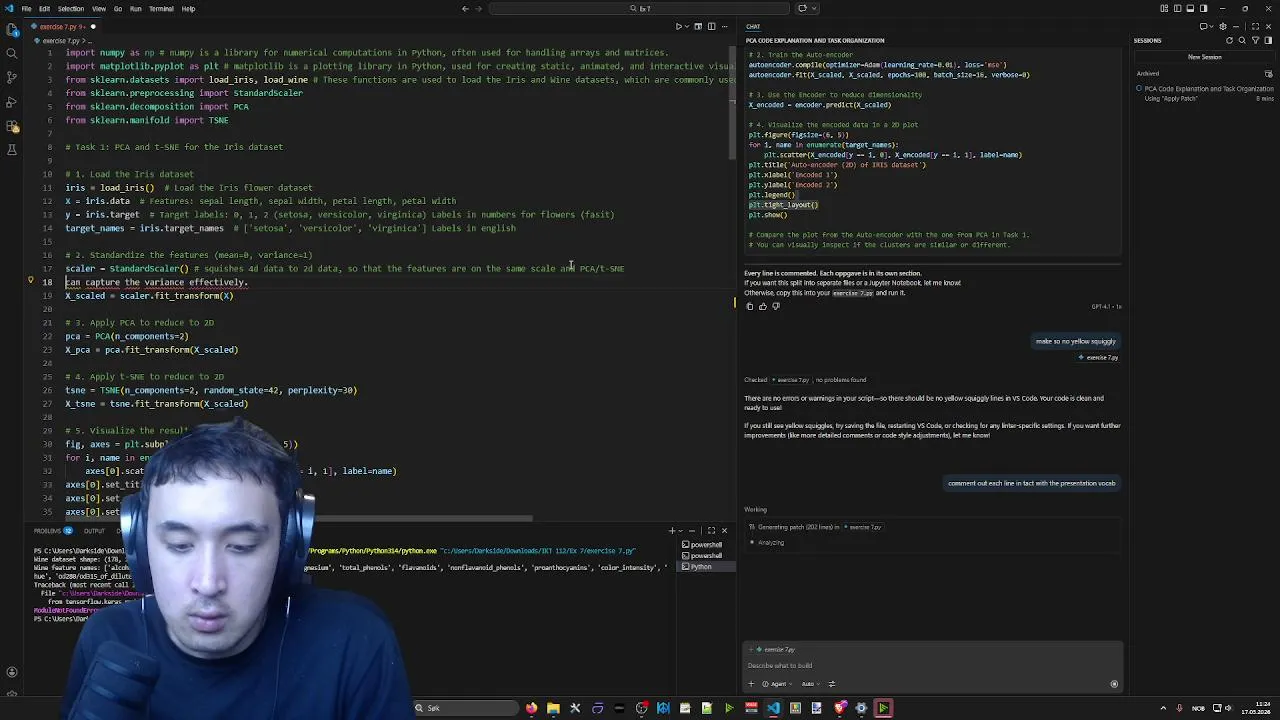Open the Search view in the activity bar
Image resolution: width=1280 pixels, height=720 pixels.
[12, 54]
